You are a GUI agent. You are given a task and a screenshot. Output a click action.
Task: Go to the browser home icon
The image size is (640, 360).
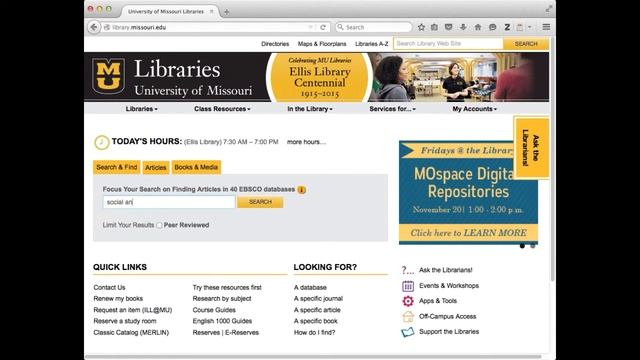tap(478, 27)
